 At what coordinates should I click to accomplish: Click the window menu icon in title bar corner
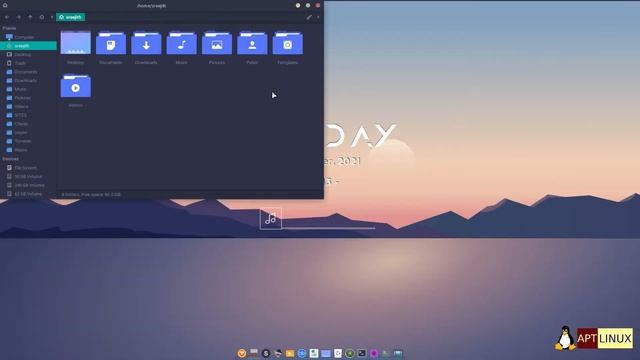tap(5, 5)
